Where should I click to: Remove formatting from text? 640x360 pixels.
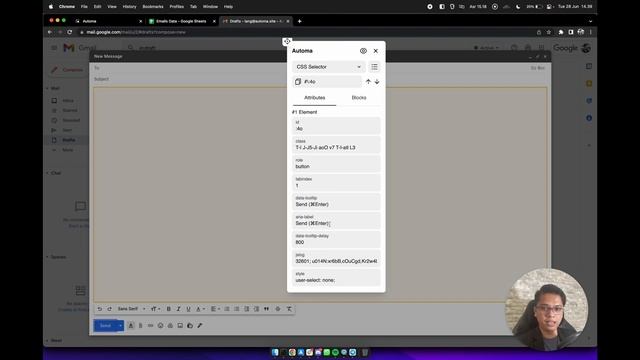click(x=289, y=309)
